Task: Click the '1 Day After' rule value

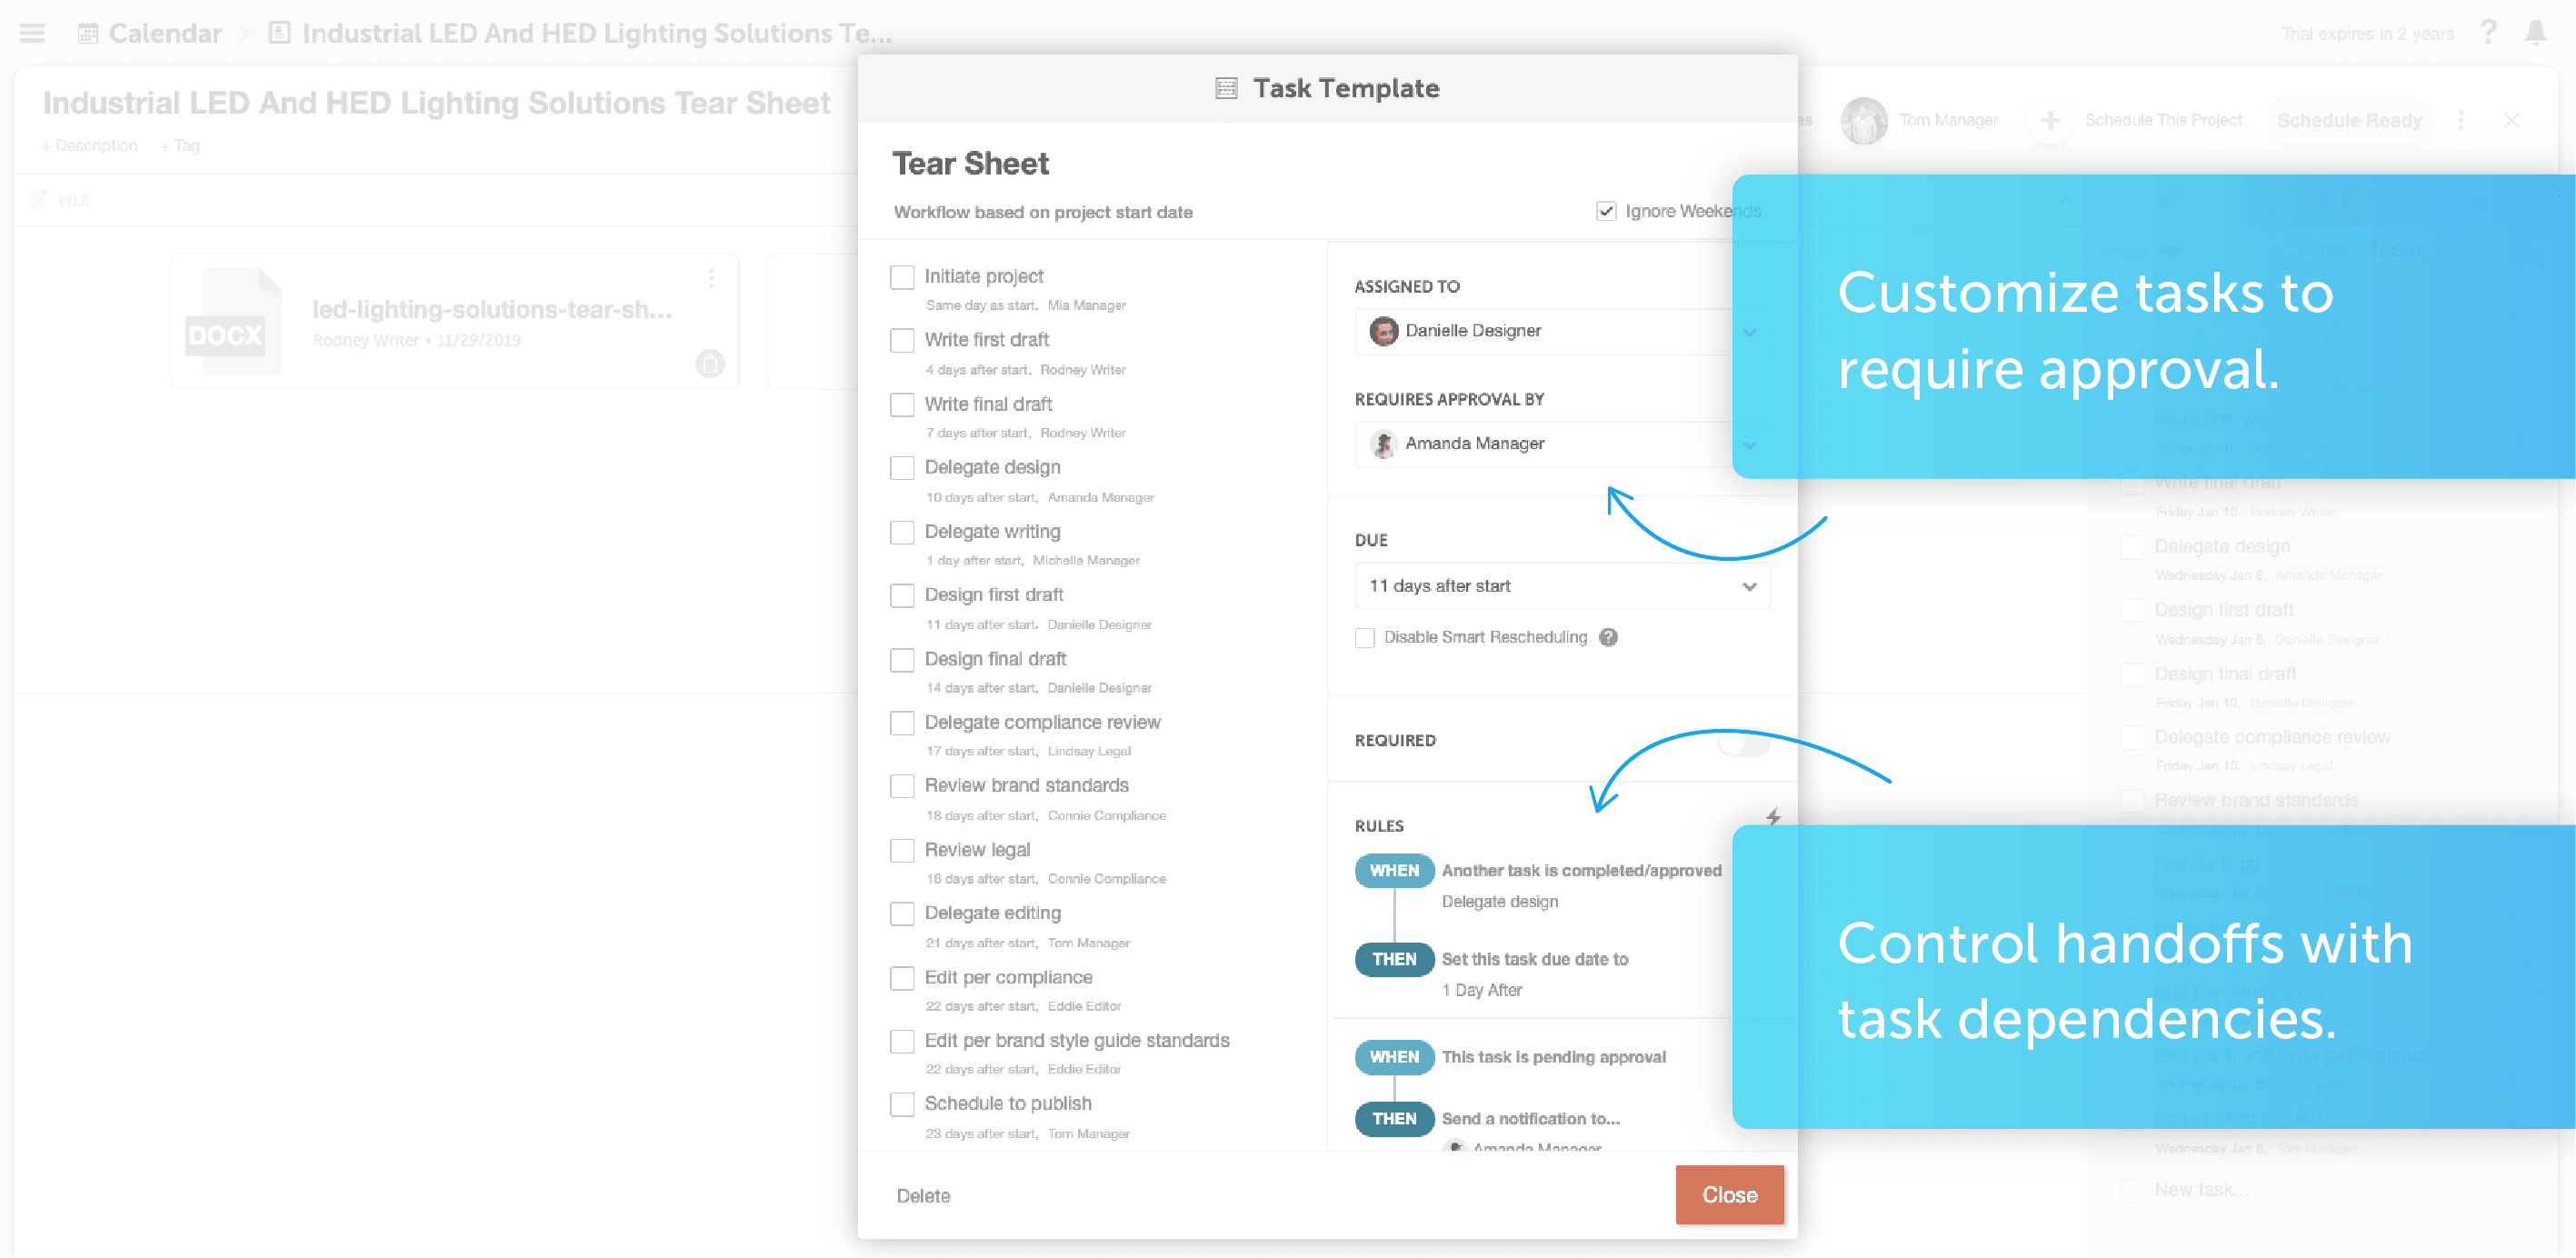Action: click(1481, 990)
